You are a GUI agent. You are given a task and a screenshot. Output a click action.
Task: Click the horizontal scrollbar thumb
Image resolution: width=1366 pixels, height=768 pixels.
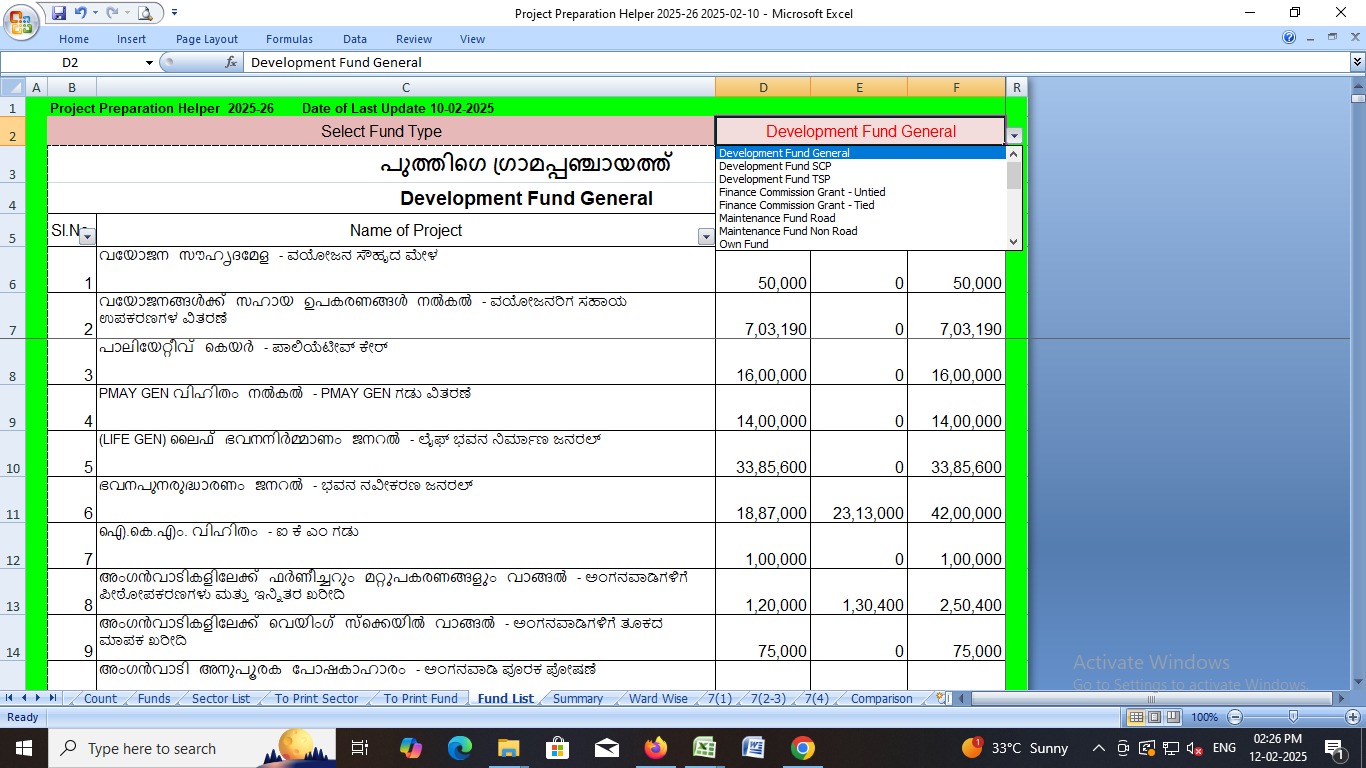click(1150, 698)
